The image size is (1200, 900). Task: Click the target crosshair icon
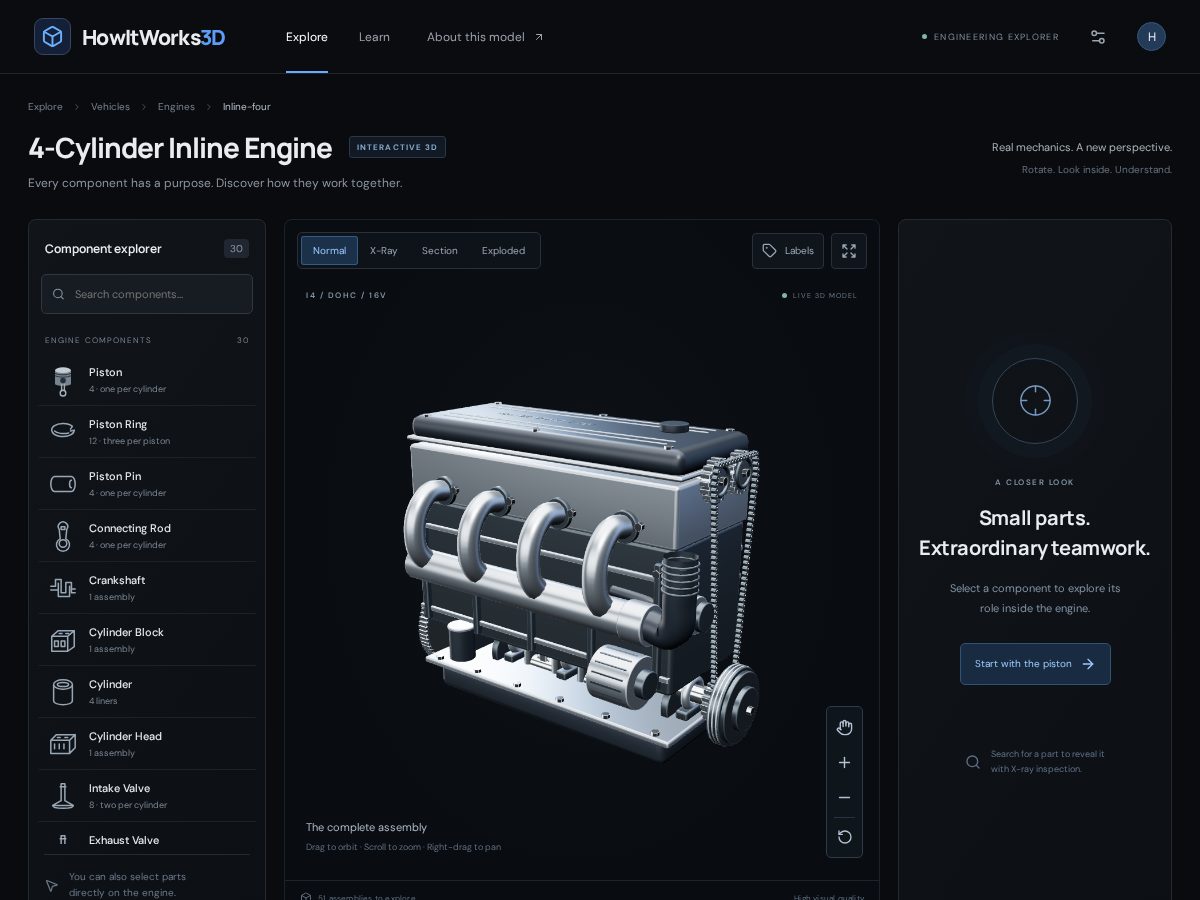[1035, 401]
